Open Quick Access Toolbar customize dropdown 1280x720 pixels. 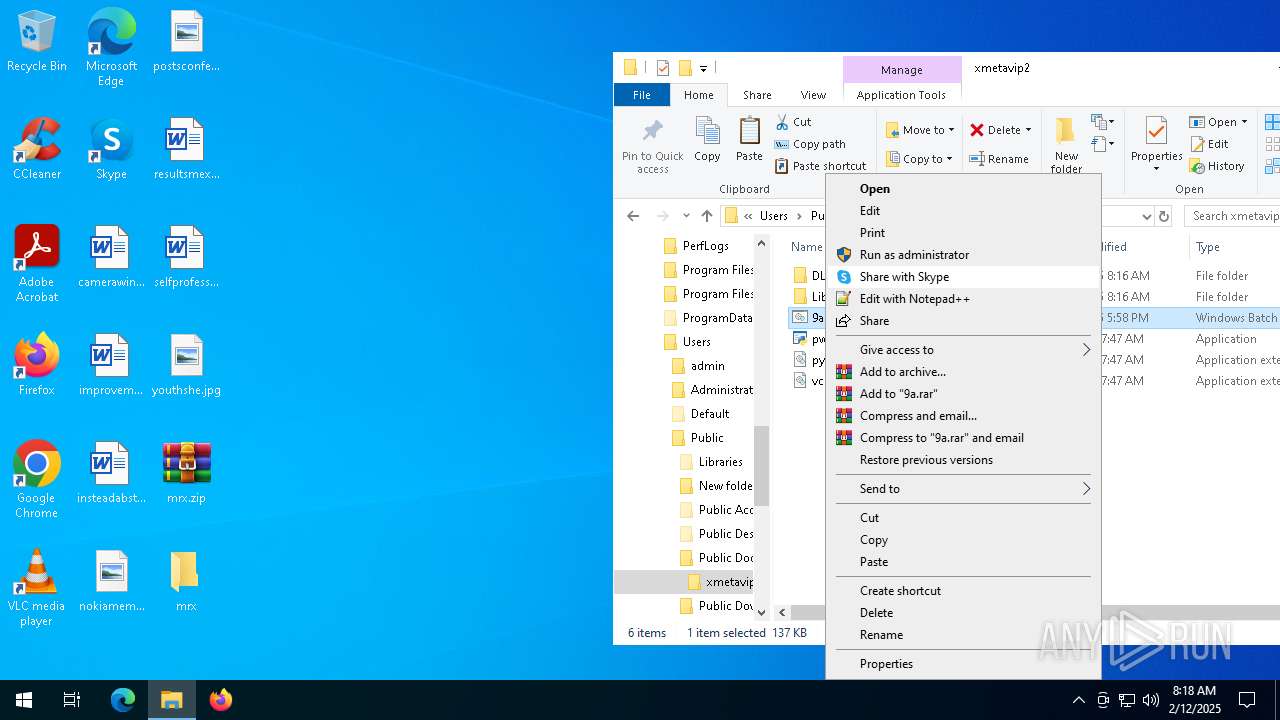tap(703, 69)
